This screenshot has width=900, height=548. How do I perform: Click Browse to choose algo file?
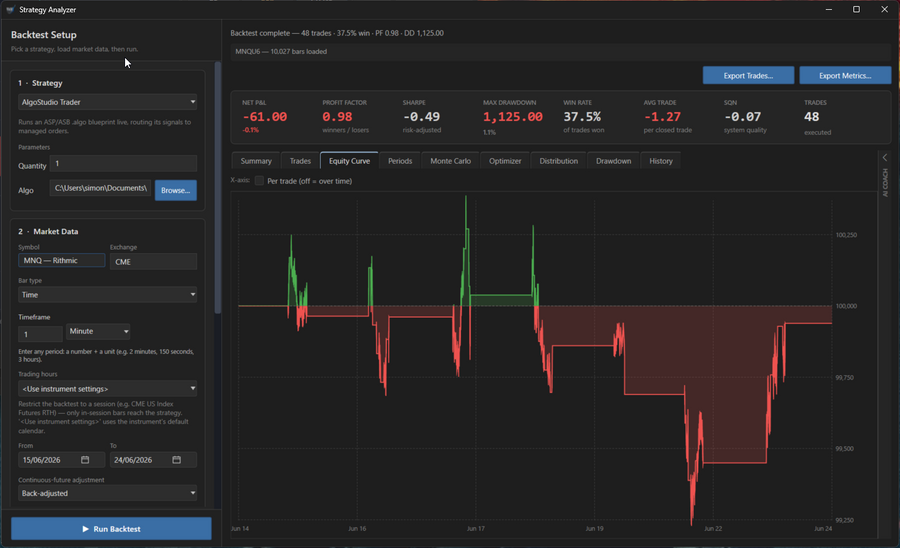coord(176,191)
